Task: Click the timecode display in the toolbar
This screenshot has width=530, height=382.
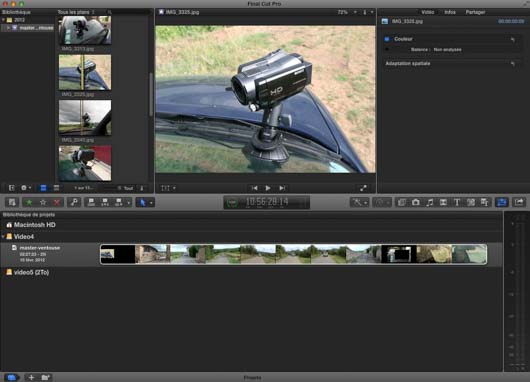Action: 267,202
